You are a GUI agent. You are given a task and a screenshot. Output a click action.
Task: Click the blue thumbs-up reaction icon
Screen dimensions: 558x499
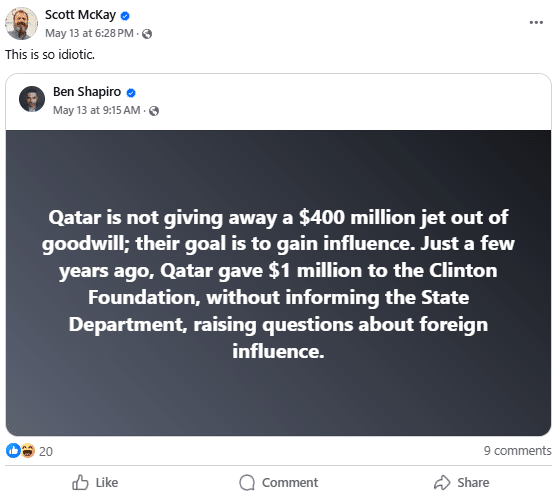point(13,451)
